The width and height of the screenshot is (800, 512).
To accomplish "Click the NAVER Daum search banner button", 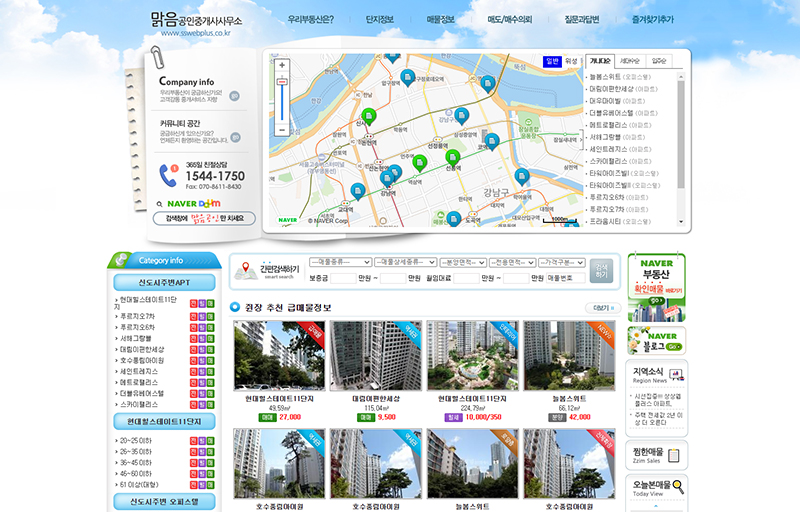I will point(204,218).
